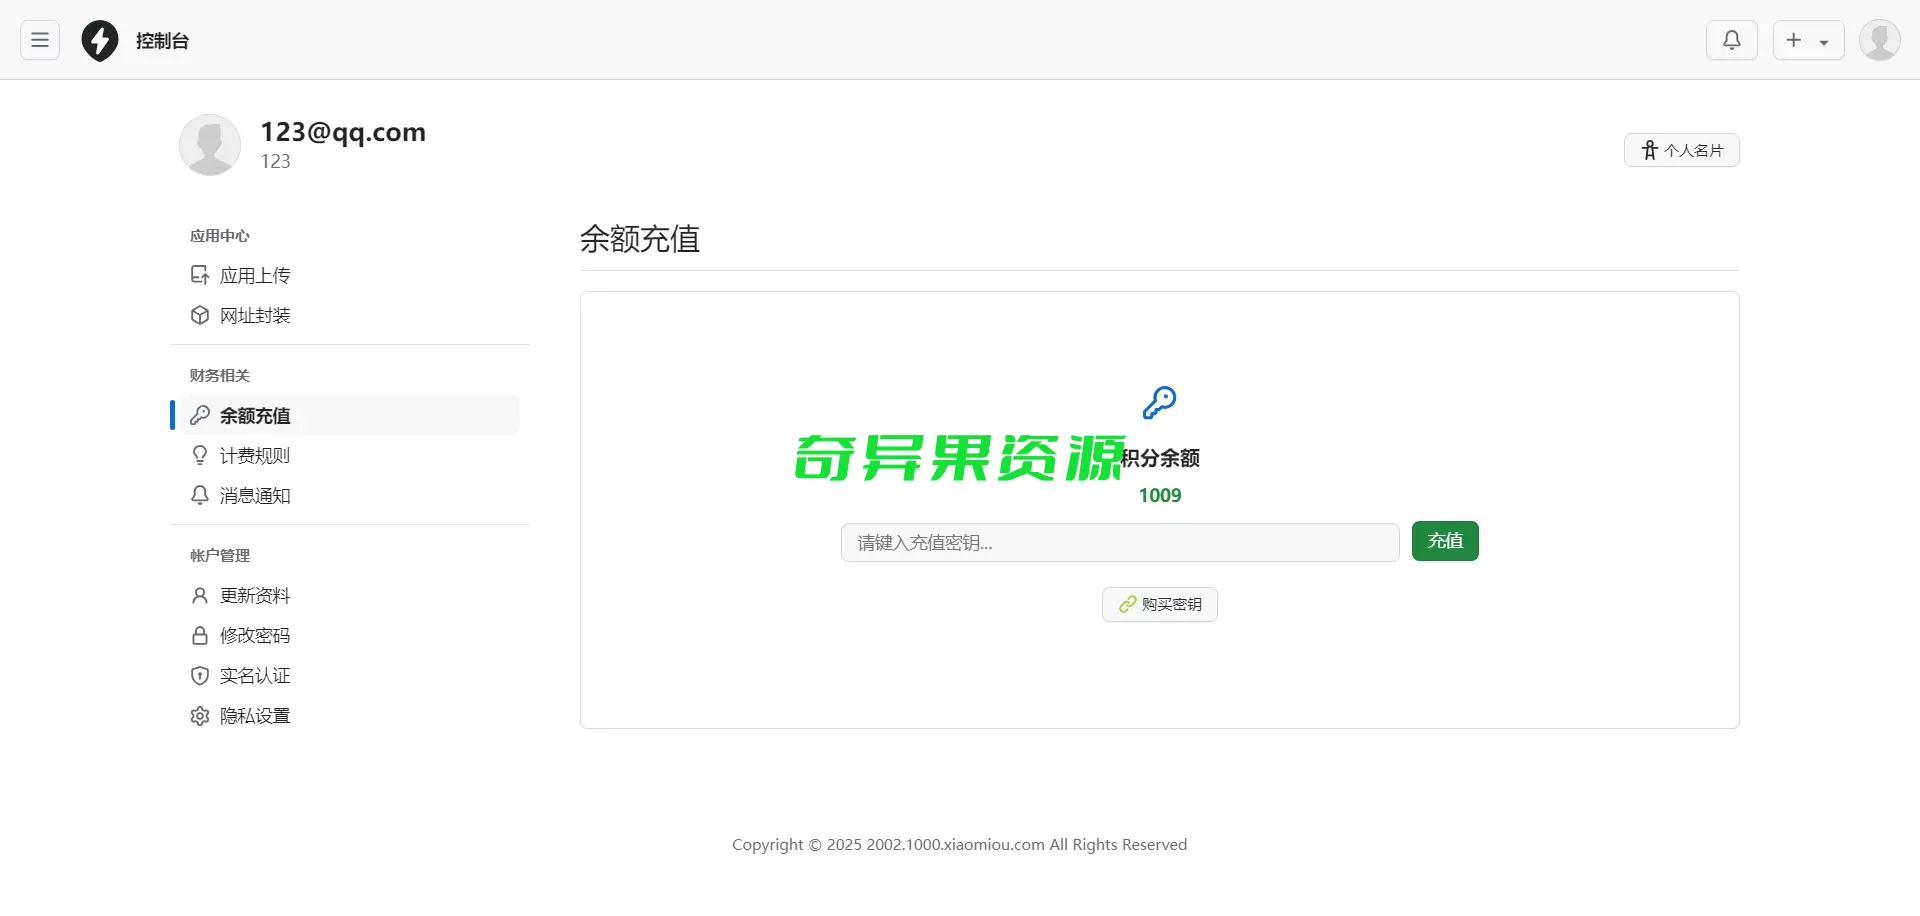
Task: Select the 实名认证 shield icon
Action: [200, 675]
